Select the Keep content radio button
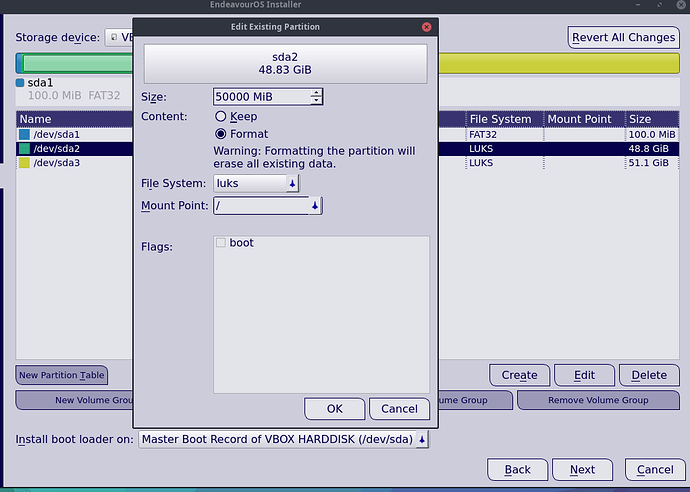690x492 pixels. [220, 116]
